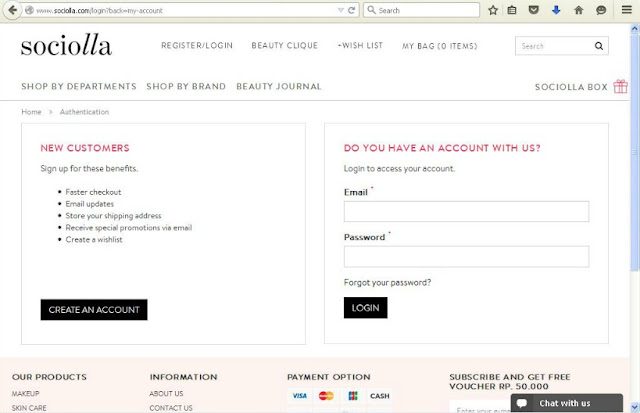This screenshot has width=640, height=413.
Task: Open the browser hamburger menu
Action: 627,9
